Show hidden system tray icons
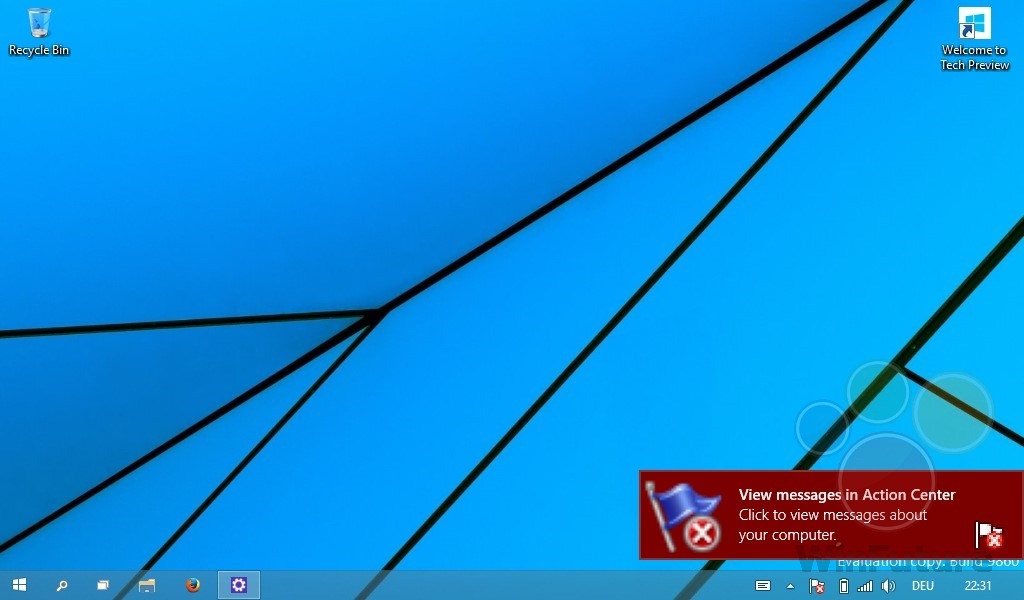 tap(790, 586)
